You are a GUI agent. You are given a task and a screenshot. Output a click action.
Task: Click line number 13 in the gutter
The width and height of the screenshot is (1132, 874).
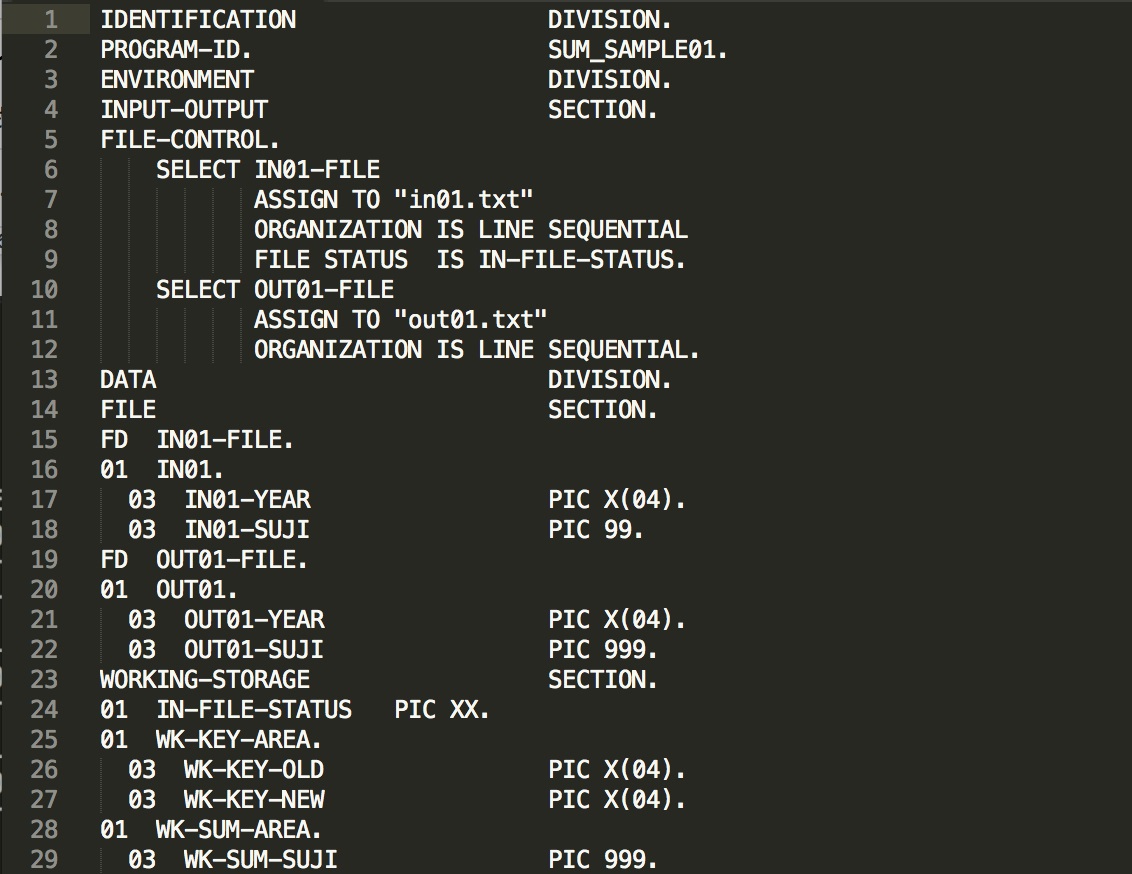[44, 380]
